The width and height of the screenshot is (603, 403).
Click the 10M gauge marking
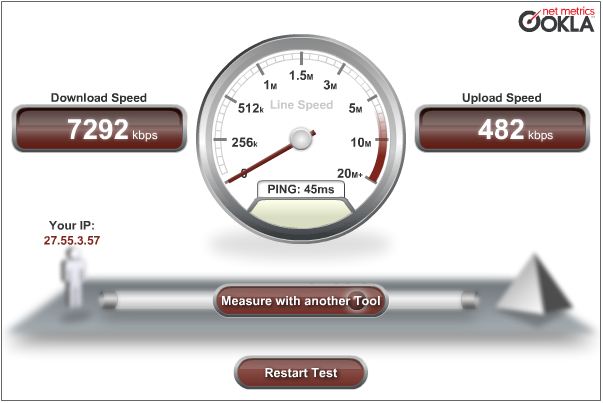pos(361,143)
